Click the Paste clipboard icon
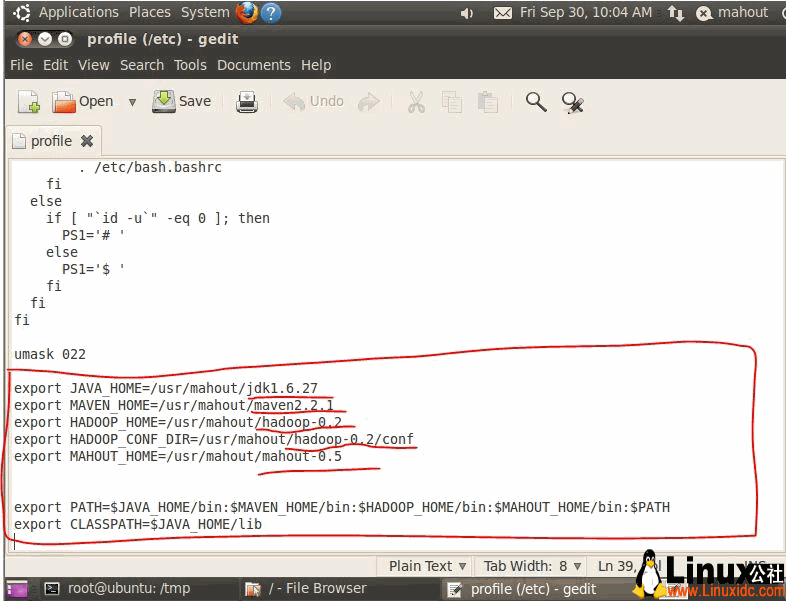The width and height of the screenshot is (786, 601). (x=487, y=102)
